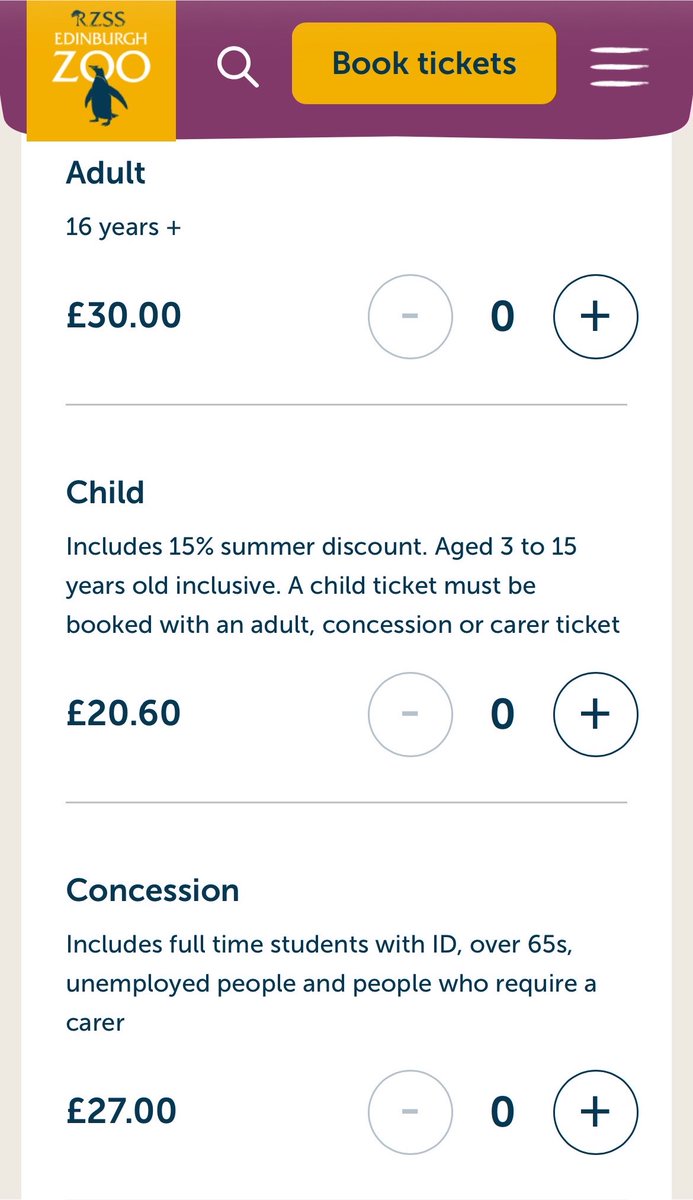Add a Child ticket using plus icon
Screen dimensions: 693x1200
point(595,714)
